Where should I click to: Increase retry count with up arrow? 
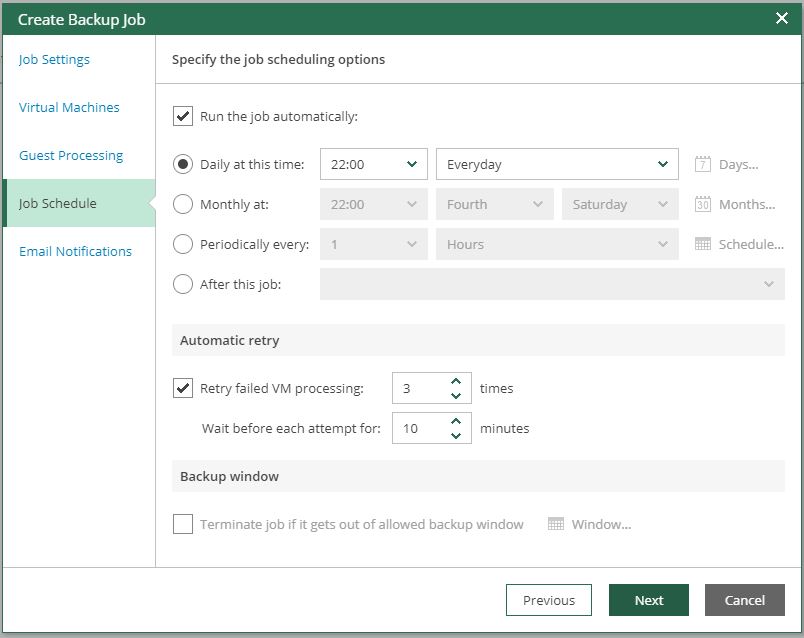coord(456,382)
